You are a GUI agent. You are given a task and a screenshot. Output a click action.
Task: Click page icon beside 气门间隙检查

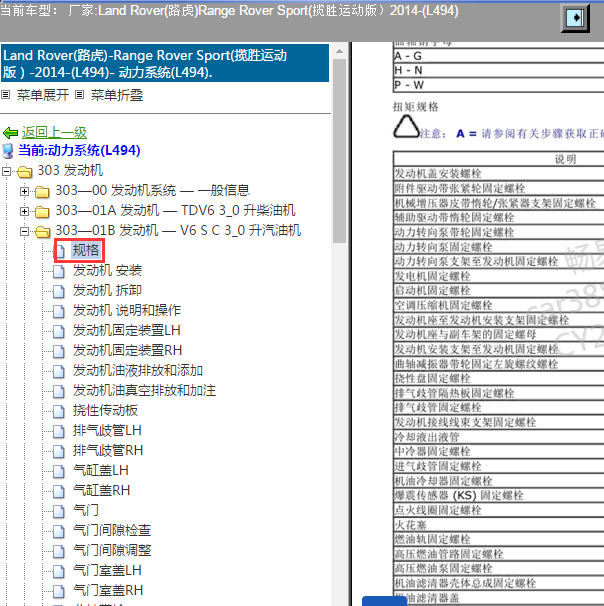(59, 532)
